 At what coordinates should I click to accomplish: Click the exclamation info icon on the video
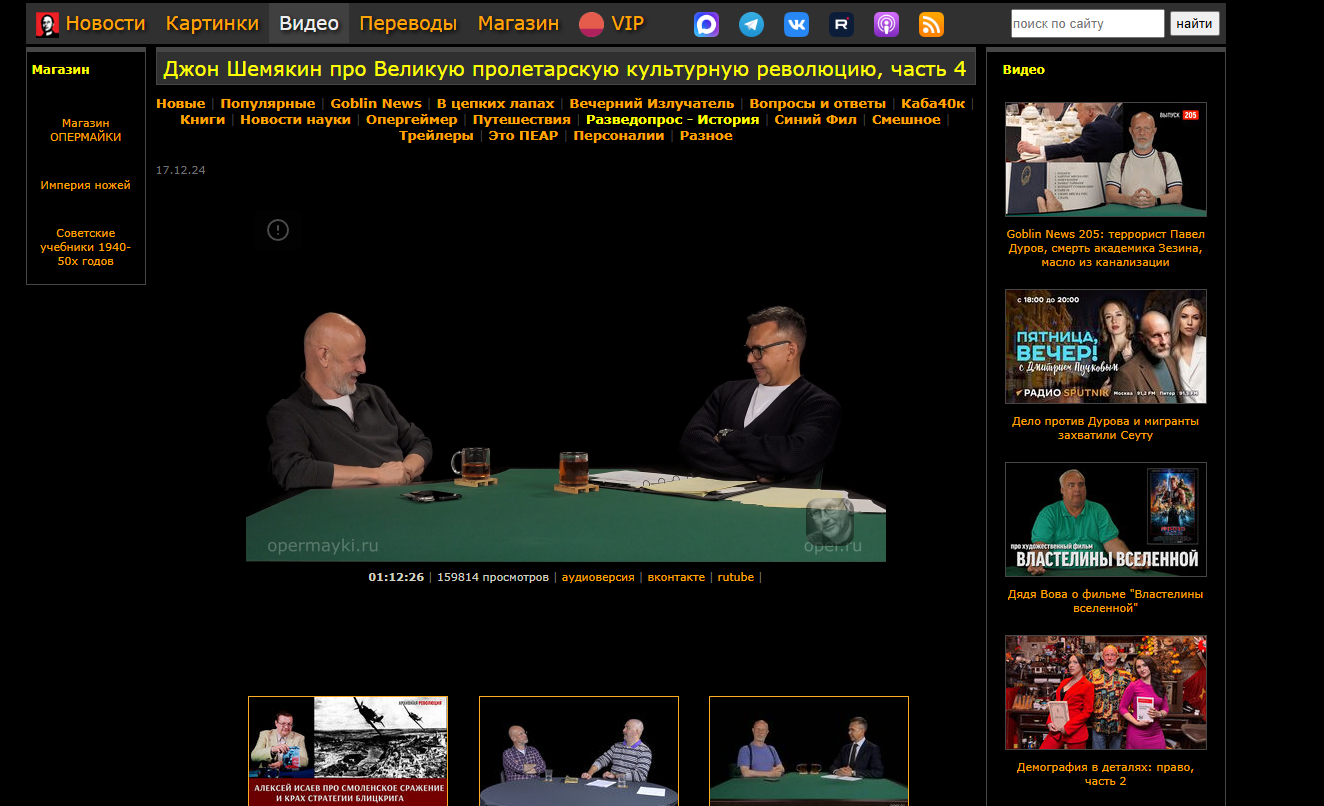[x=278, y=230]
